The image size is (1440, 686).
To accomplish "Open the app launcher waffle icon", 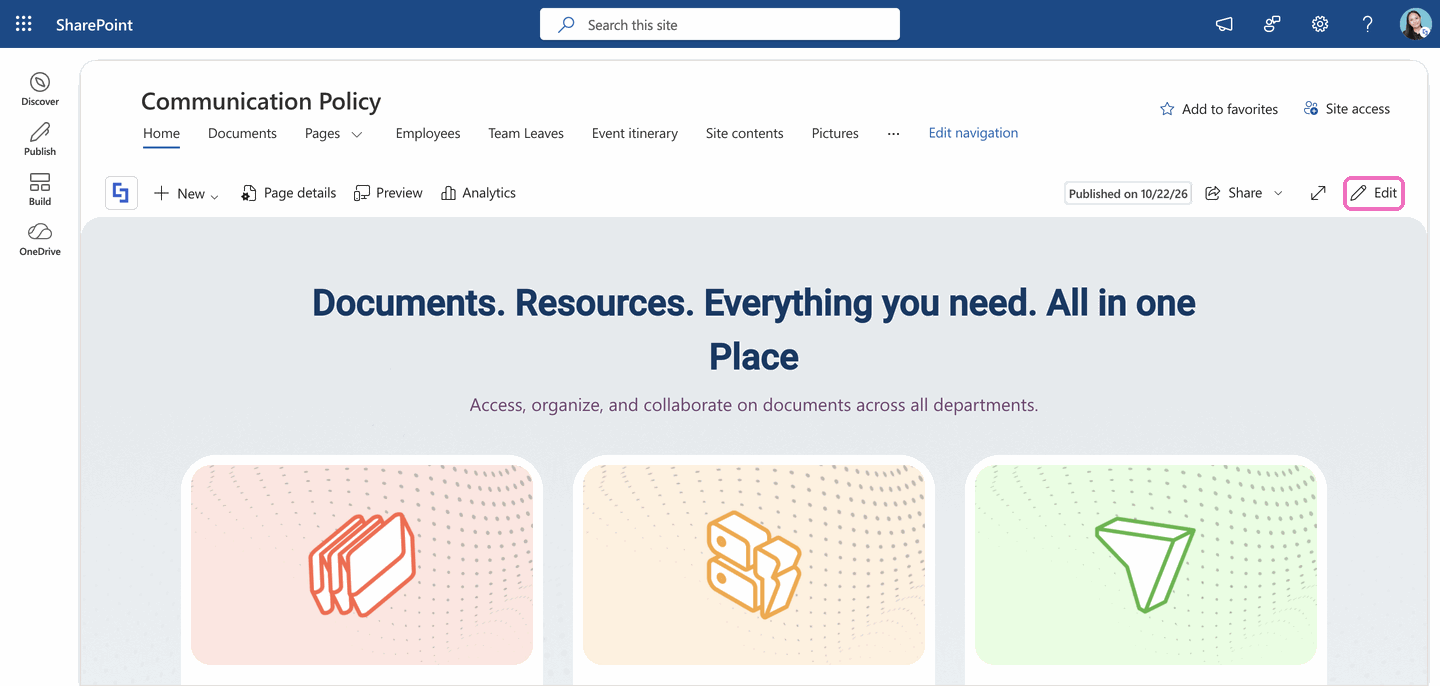I will [x=24, y=24].
